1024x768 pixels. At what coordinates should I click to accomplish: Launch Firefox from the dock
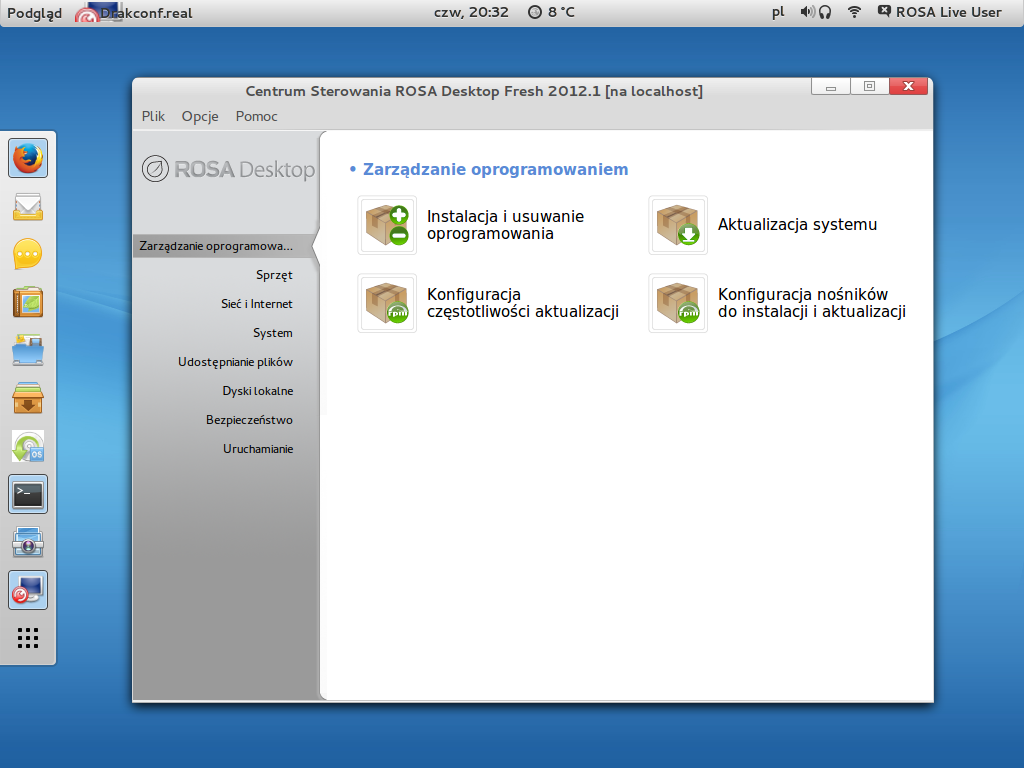pos(28,158)
